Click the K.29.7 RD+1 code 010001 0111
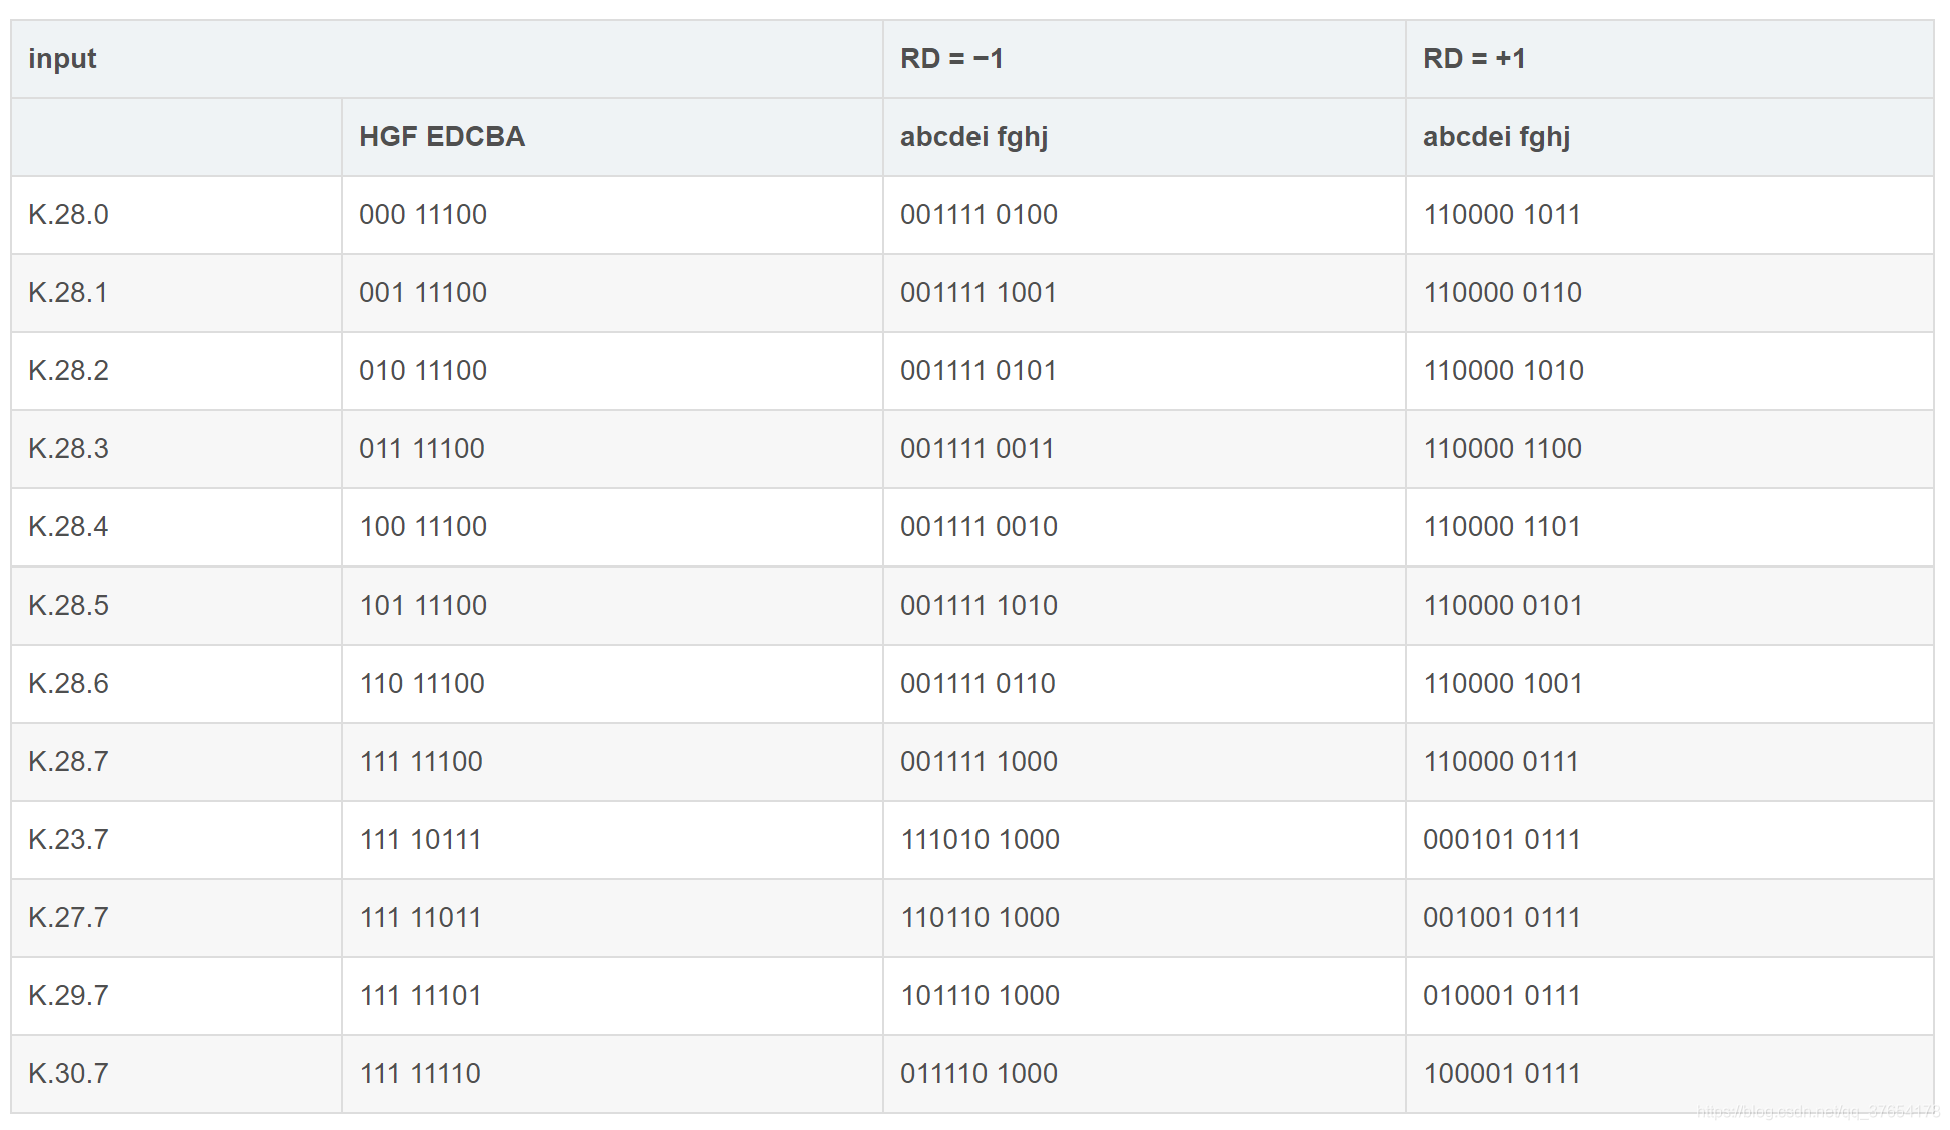 click(1501, 996)
